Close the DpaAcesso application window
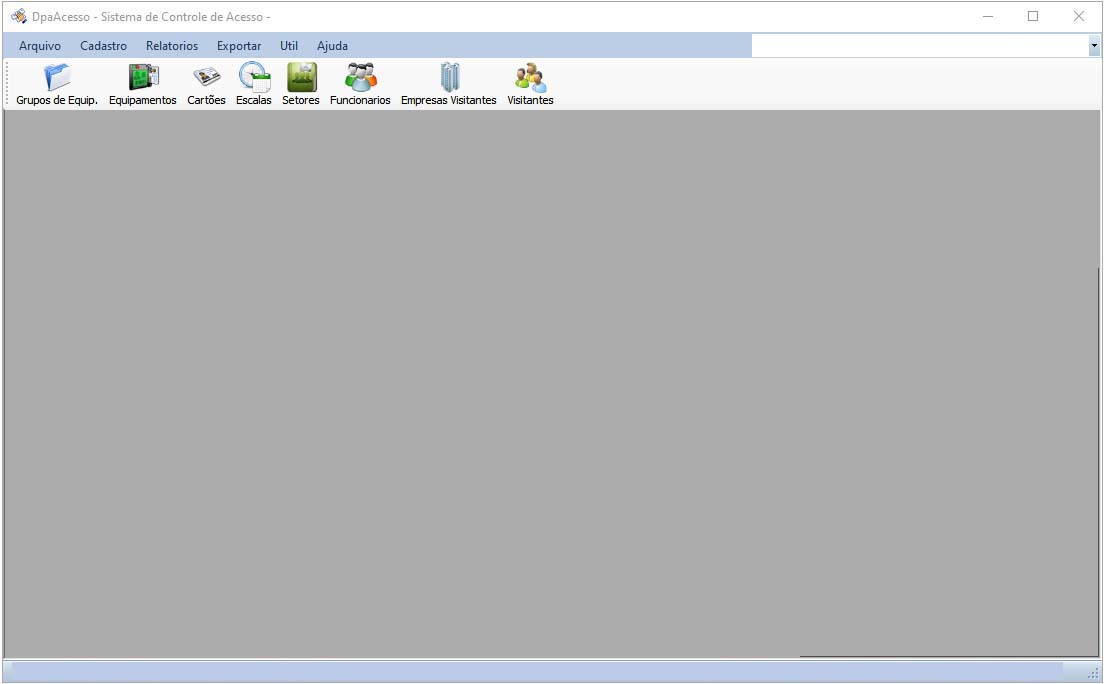Screen dimensions: 1104x684 coord(1079,16)
